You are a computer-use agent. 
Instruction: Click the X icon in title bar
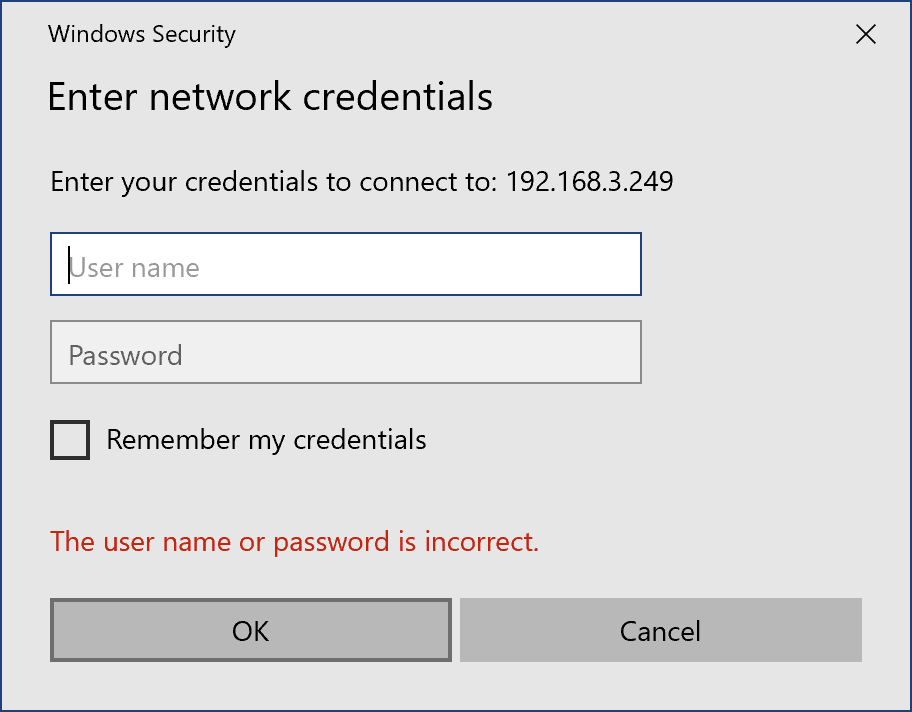click(866, 35)
